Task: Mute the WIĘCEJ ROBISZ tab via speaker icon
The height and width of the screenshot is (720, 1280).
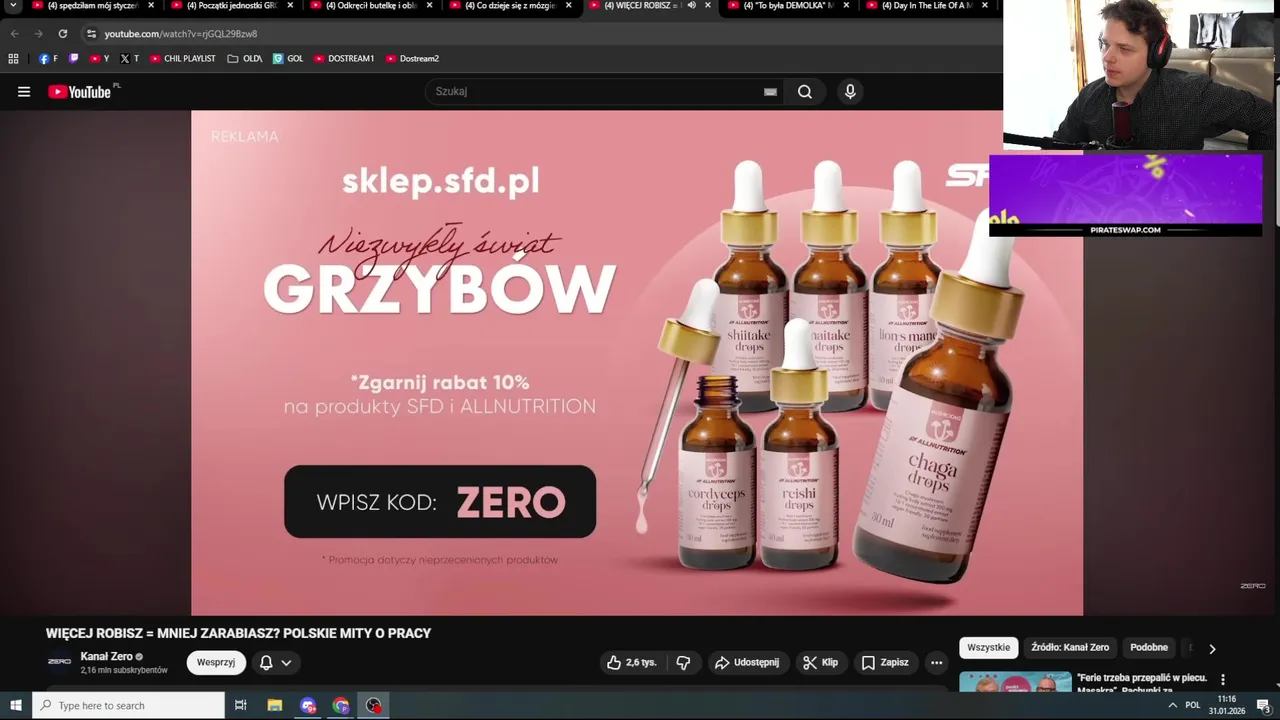Action: pos(691,6)
